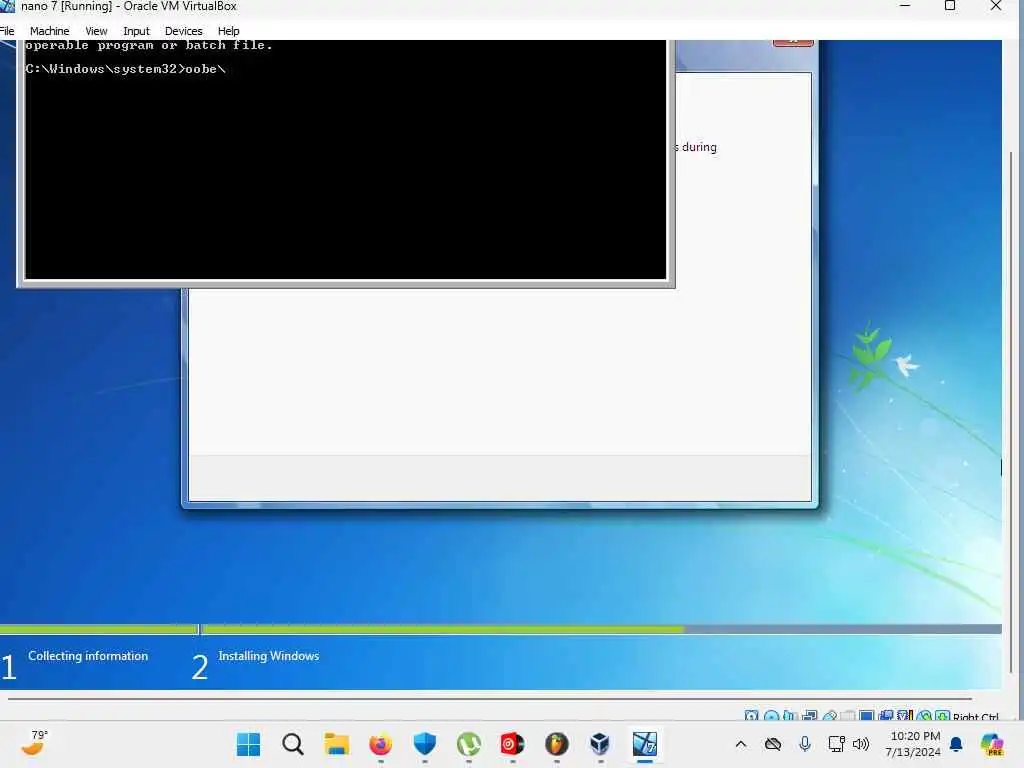The image size is (1024, 768).
Task: Click the Installing Windows progress bar
Action: click(x=601, y=629)
